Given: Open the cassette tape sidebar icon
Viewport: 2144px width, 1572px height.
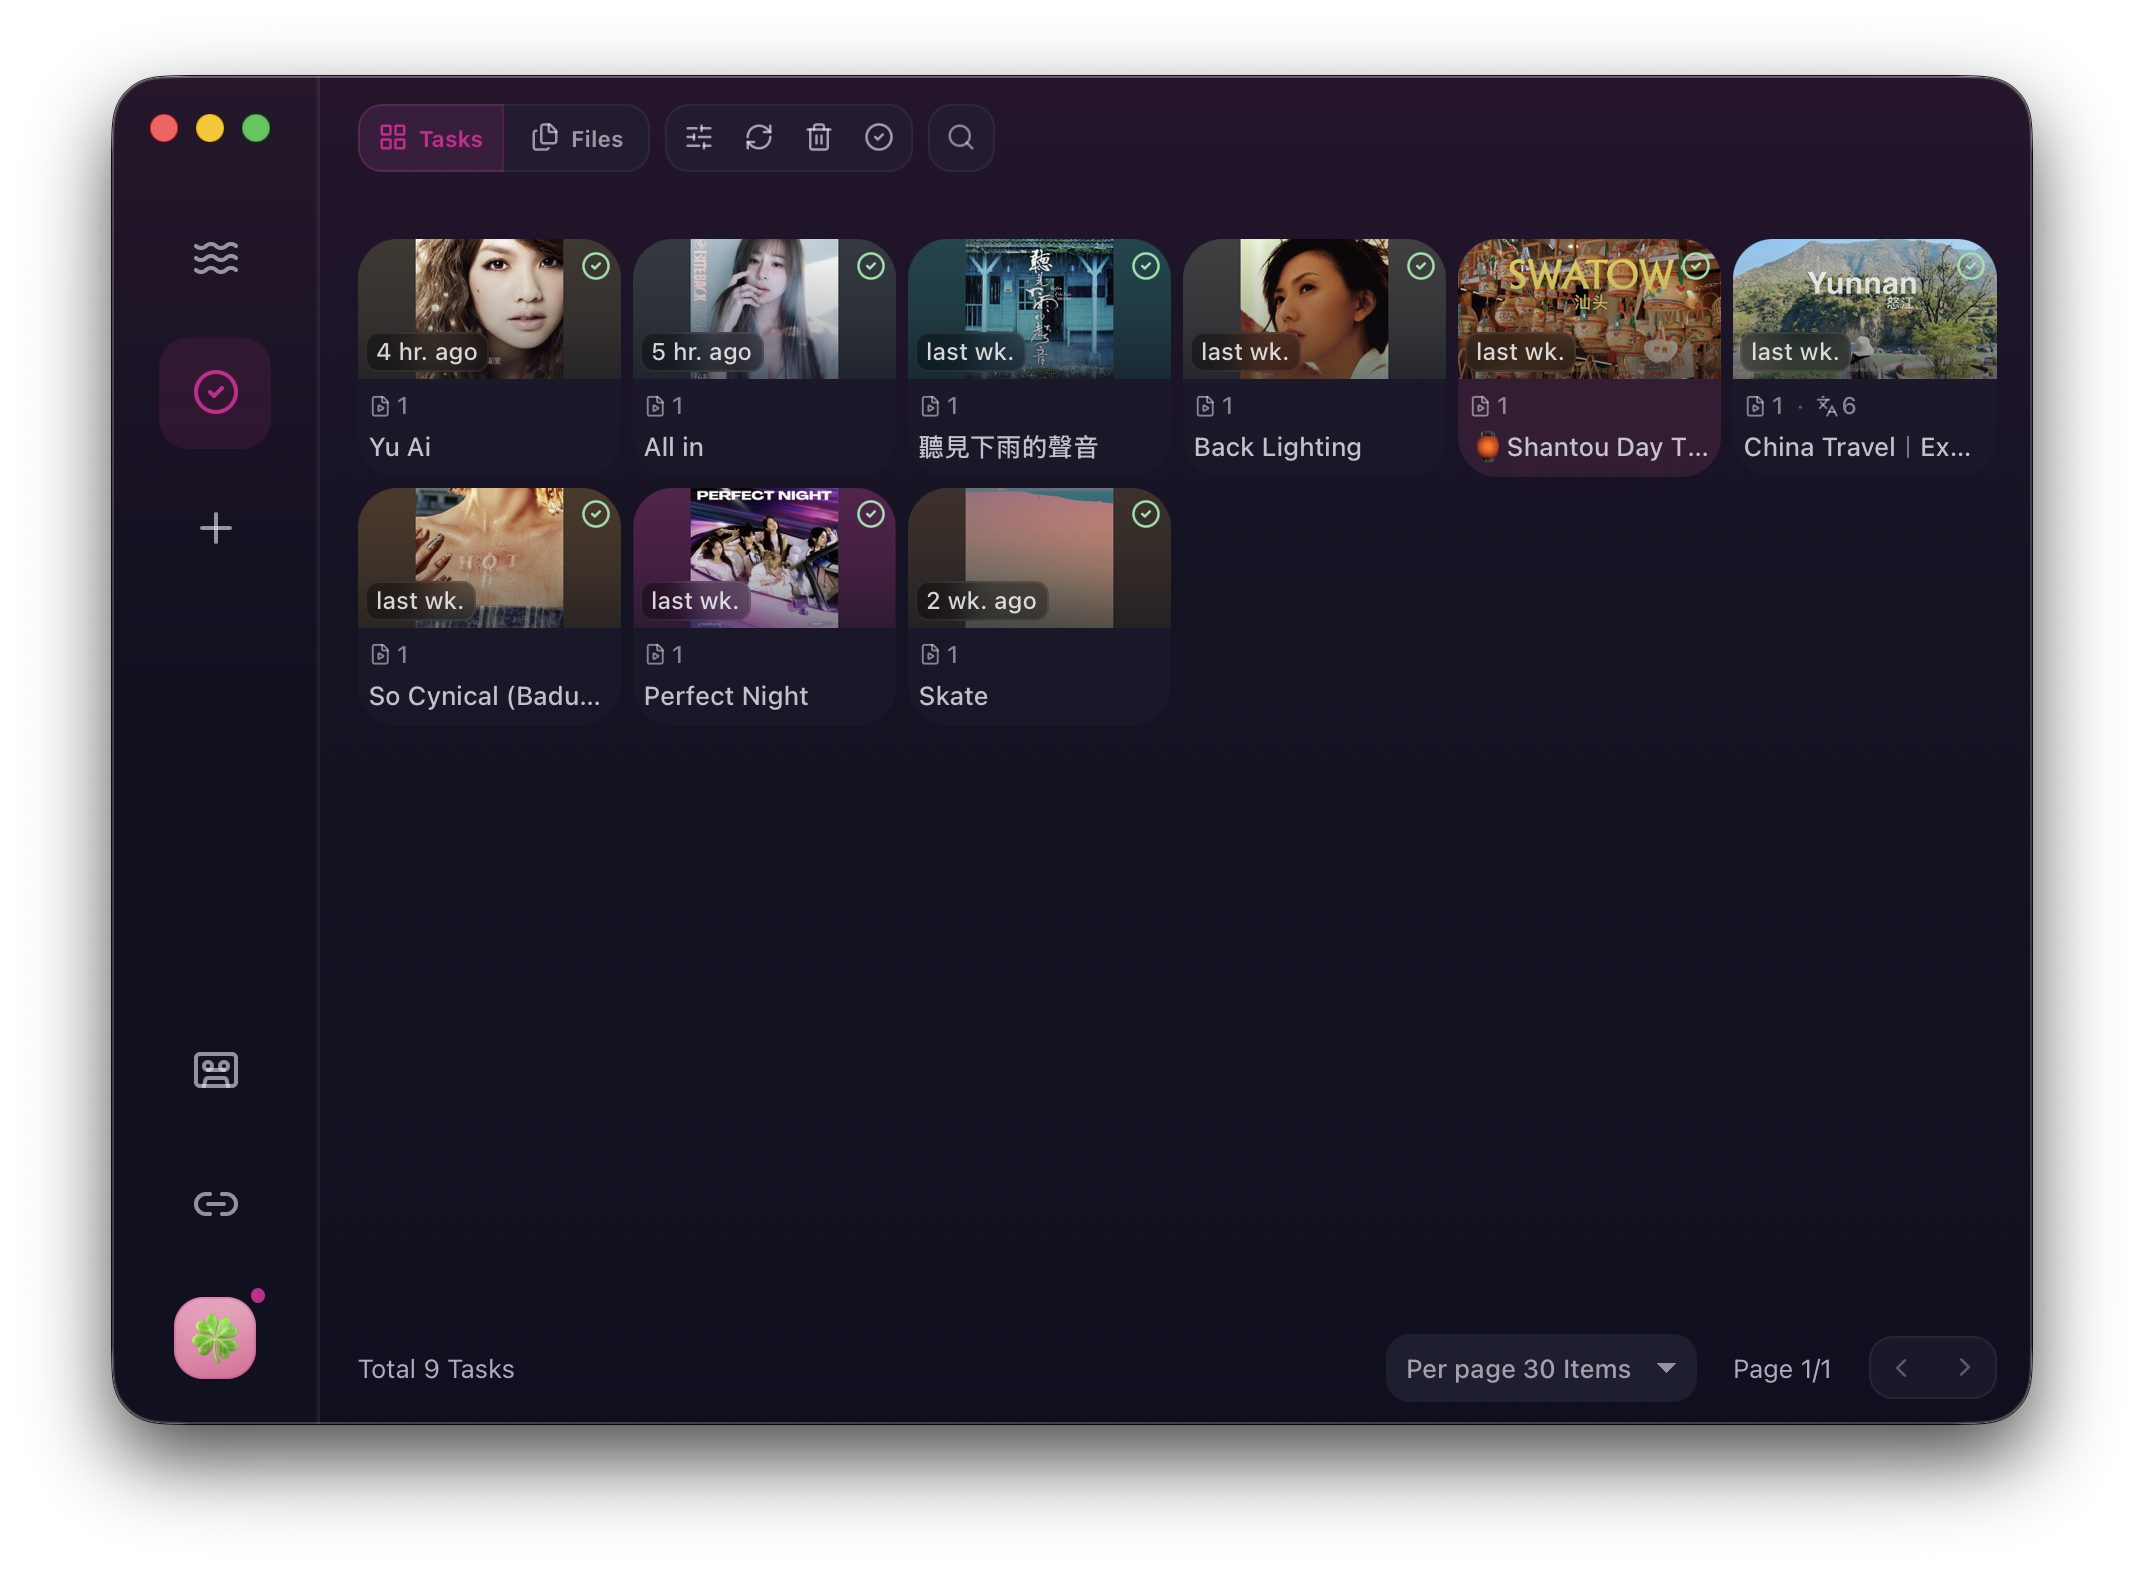Looking at the screenshot, I should pyautogui.click(x=215, y=1070).
